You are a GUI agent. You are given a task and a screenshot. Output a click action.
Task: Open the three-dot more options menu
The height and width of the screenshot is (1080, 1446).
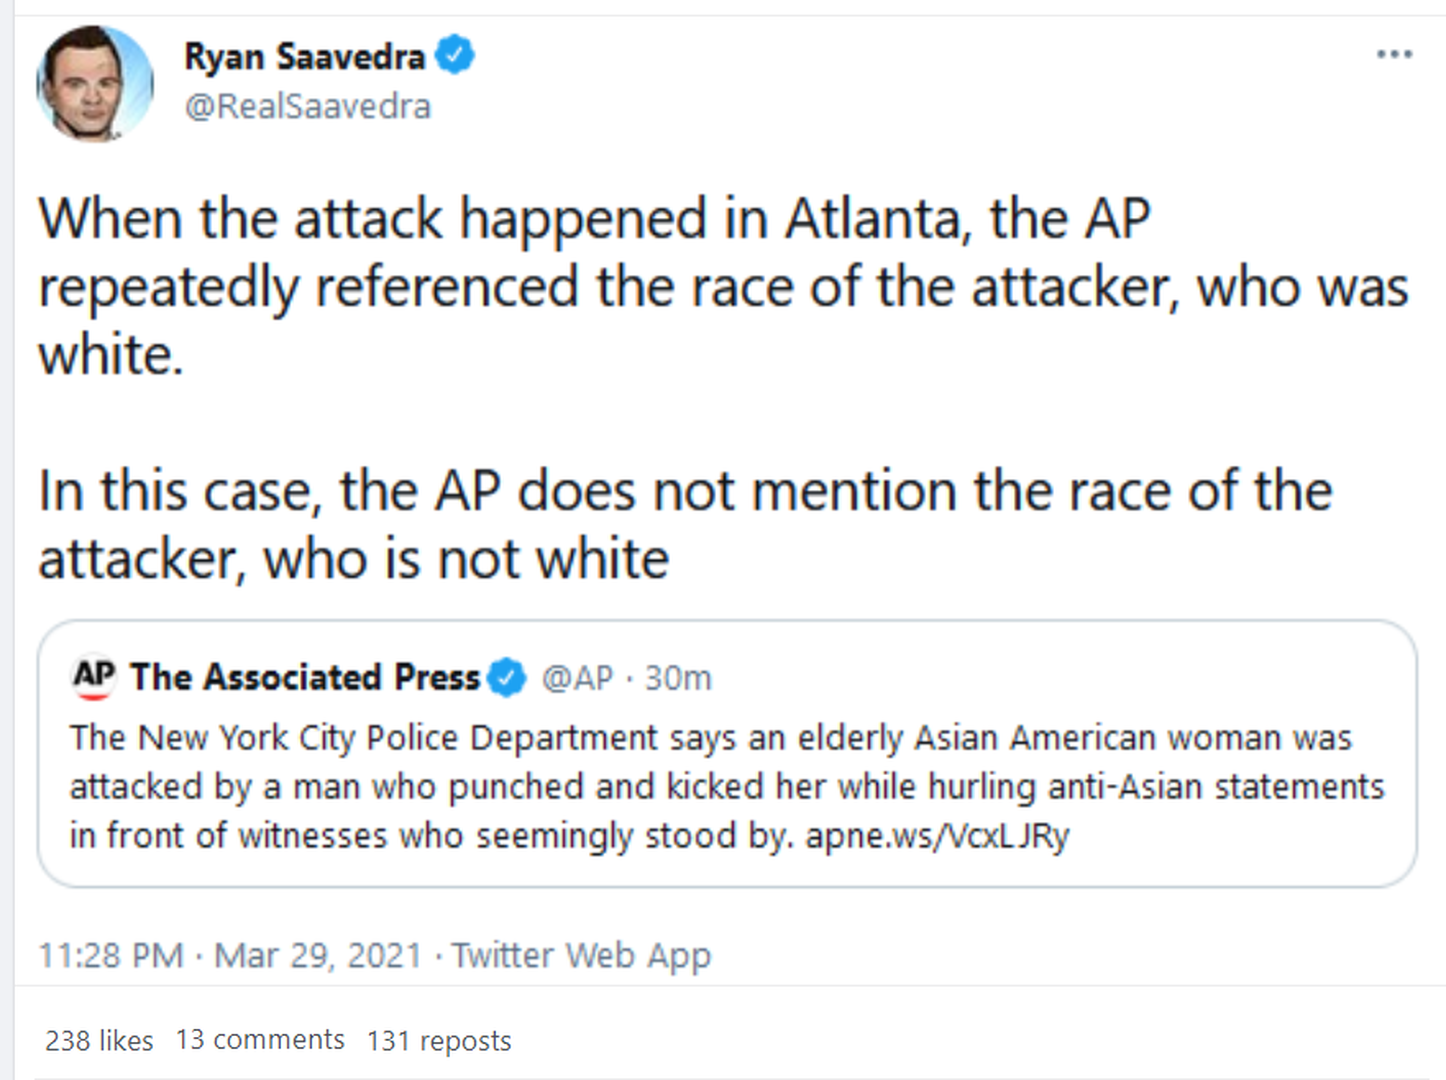click(1394, 55)
